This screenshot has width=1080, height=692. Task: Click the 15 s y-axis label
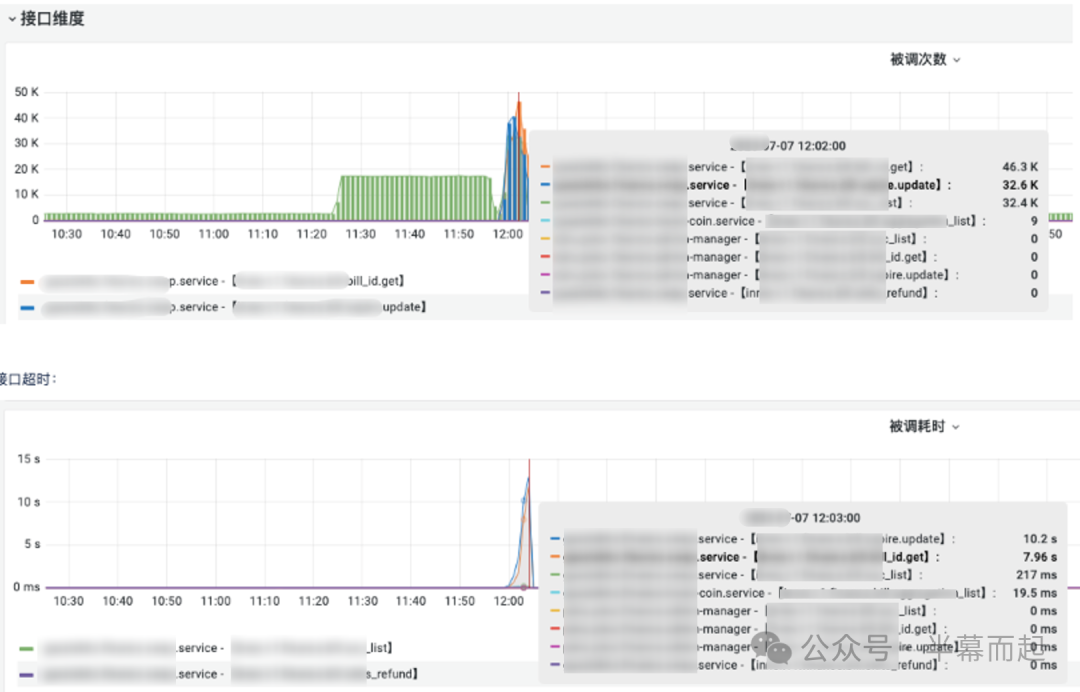coord(28,459)
